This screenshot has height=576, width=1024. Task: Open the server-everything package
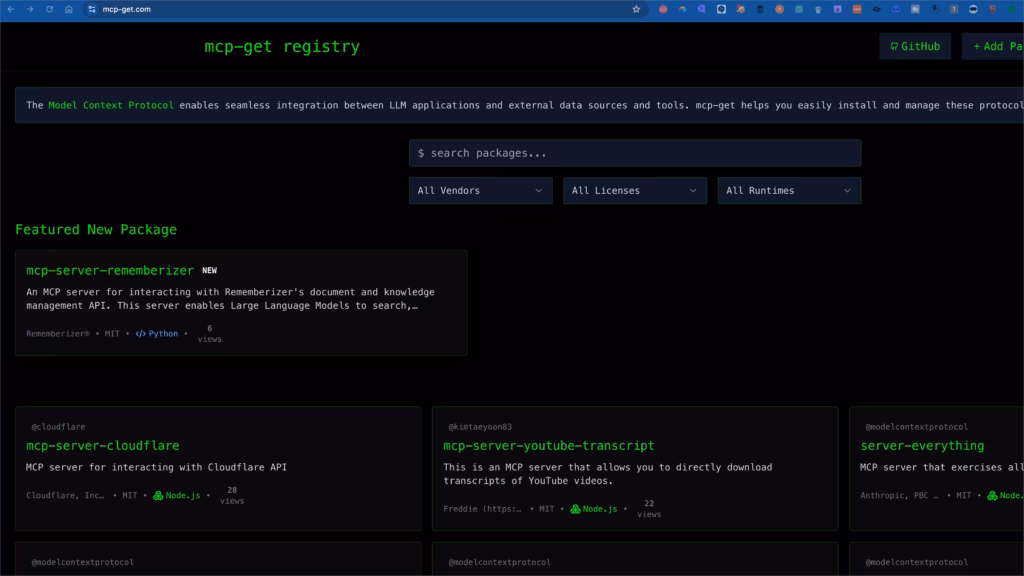(922, 445)
